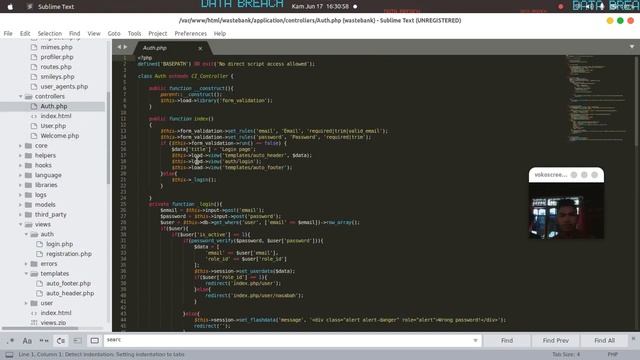Click the Find Prev button
The height and width of the screenshot is (360, 640).
coord(556,340)
